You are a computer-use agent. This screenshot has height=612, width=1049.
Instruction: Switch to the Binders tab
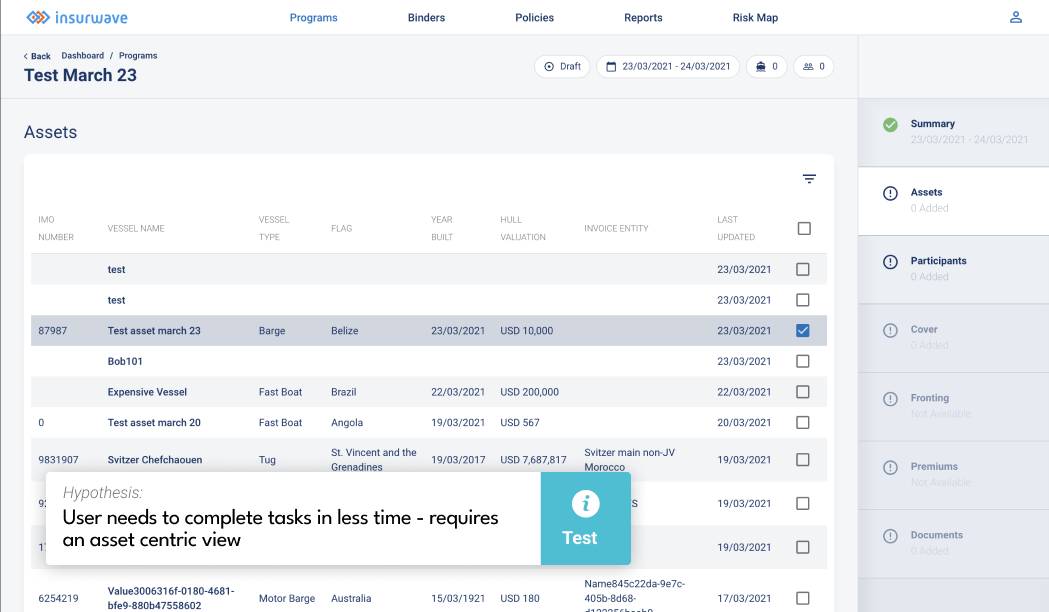426,18
